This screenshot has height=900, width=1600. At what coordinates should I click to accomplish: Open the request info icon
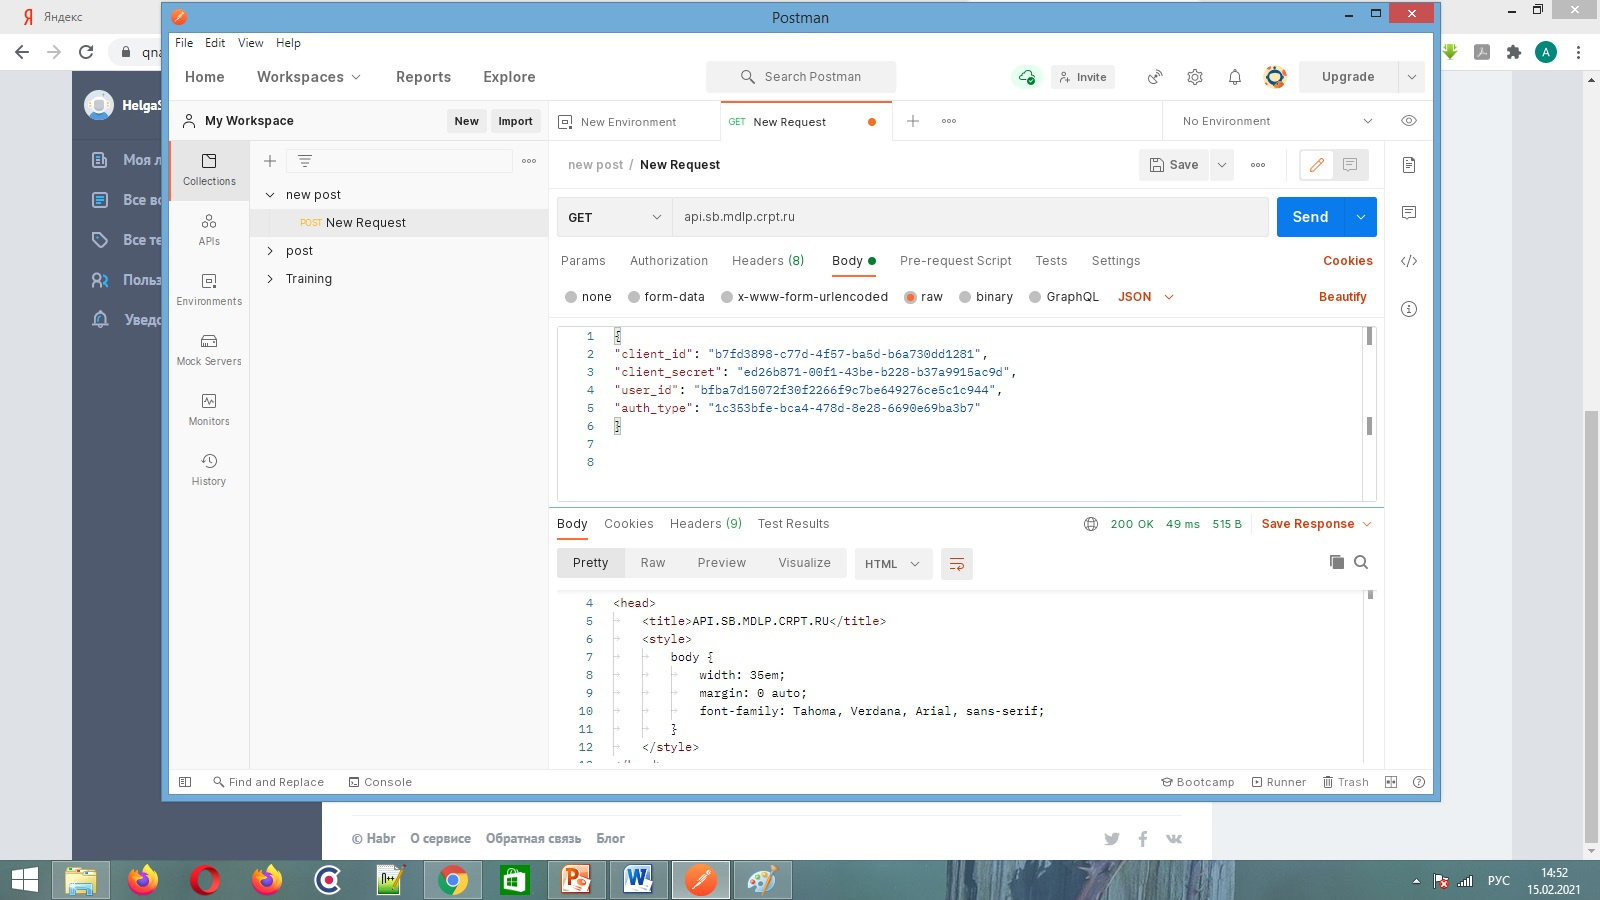click(x=1409, y=309)
